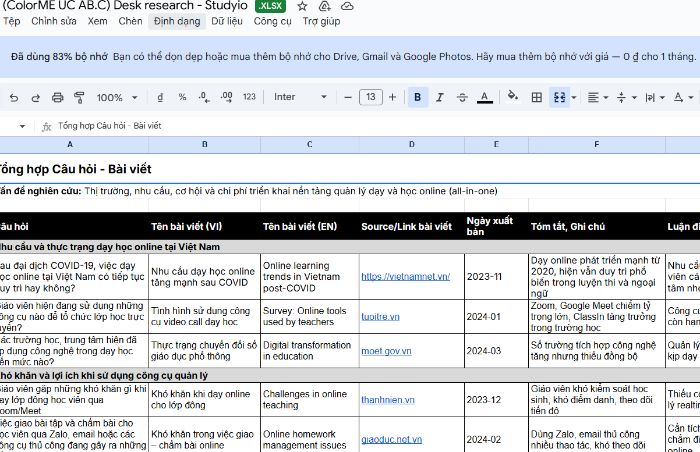This screenshot has height=452, width=700.
Task: Open text rotation dropdown
Action: click(683, 97)
